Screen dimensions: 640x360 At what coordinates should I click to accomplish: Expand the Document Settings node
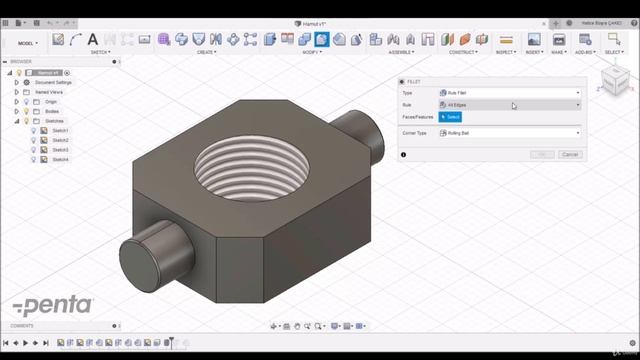pyautogui.click(x=17, y=82)
